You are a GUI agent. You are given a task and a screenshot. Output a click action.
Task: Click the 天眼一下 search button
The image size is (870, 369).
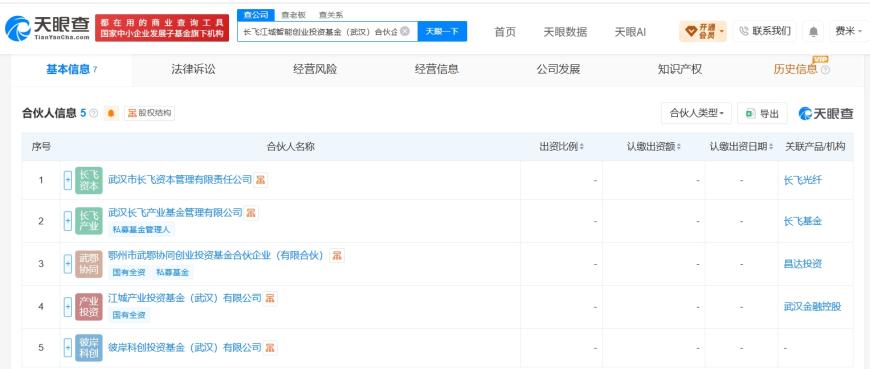442,31
